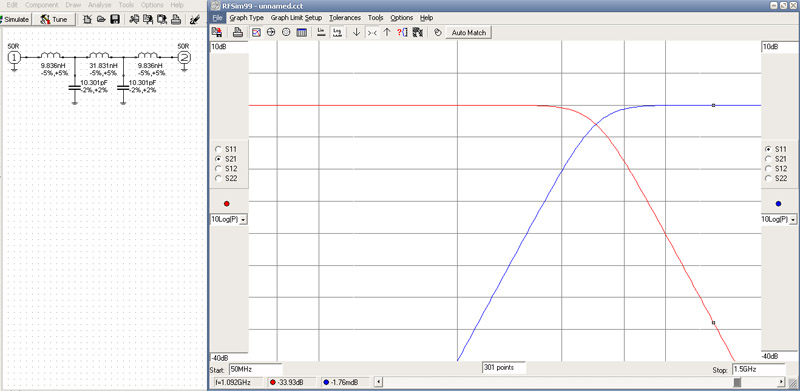The image size is (800, 391).
Task: Switch to the Smith chart graph type icon
Action: pyautogui.click(x=271, y=32)
